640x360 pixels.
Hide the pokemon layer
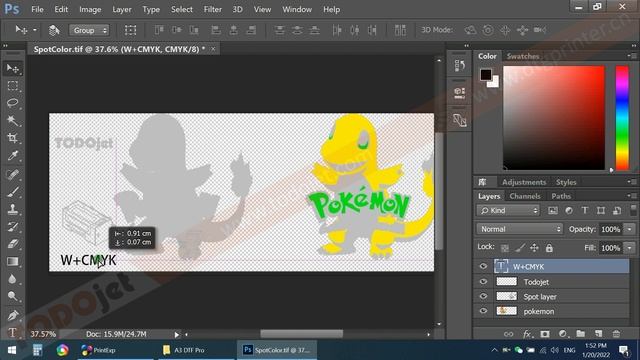[483, 311]
